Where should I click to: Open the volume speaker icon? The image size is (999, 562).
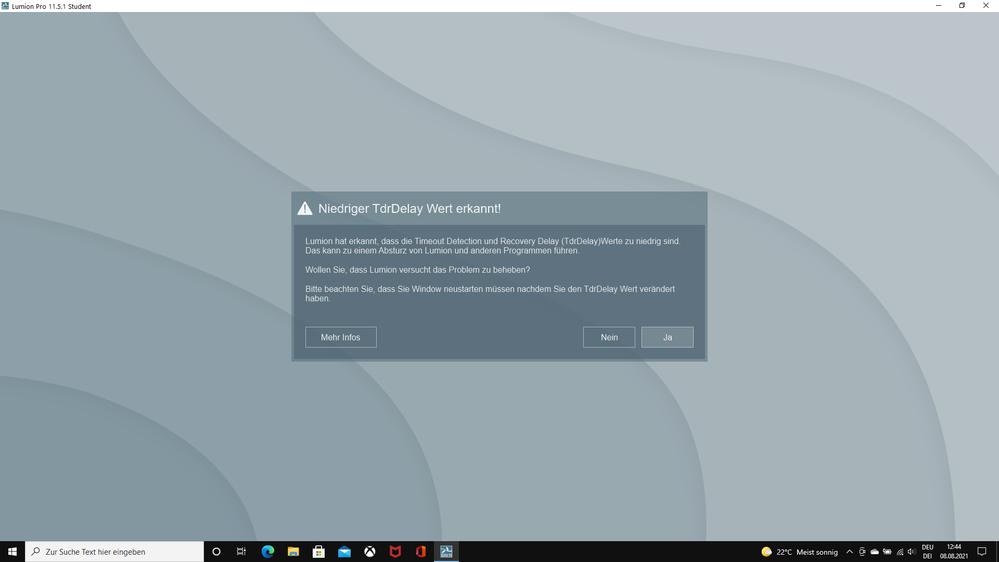pyautogui.click(x=912, y=552)
